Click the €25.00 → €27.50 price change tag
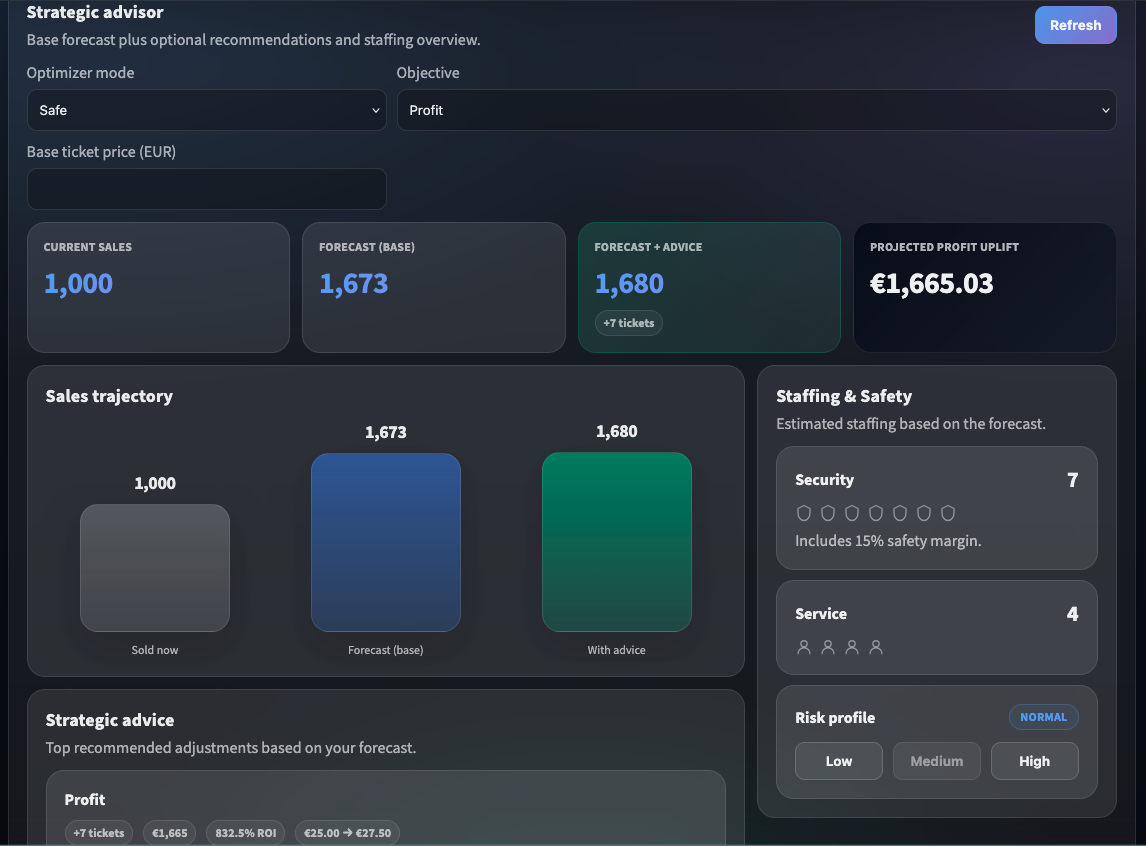 tap(347, 833)
